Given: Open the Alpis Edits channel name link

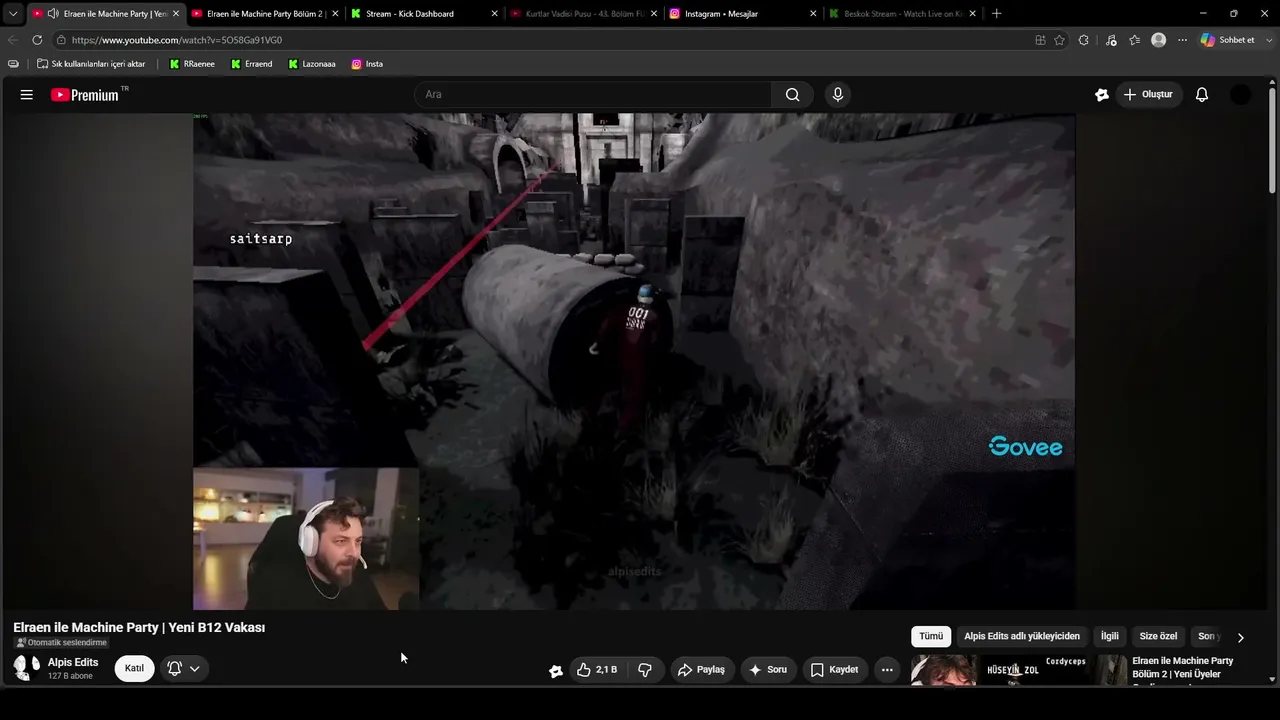Looking at the screenshot, I should pyautogui.click(x=73, y=662).
